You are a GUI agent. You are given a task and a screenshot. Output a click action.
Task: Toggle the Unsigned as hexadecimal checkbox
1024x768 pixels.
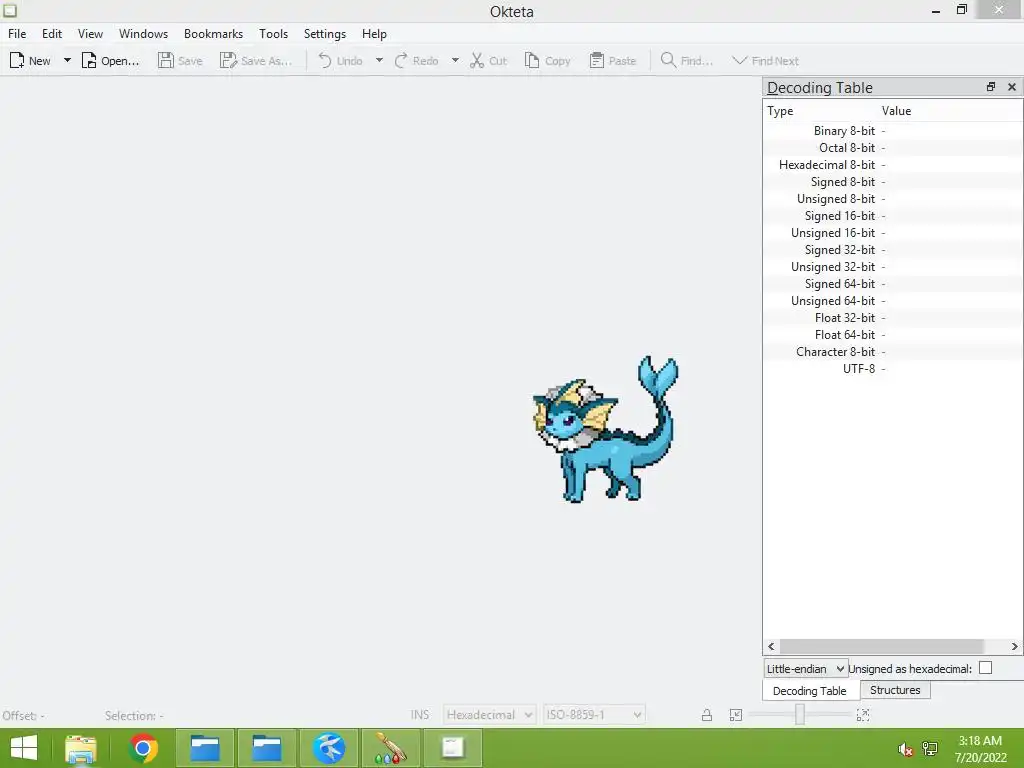(x=985, y=667)
